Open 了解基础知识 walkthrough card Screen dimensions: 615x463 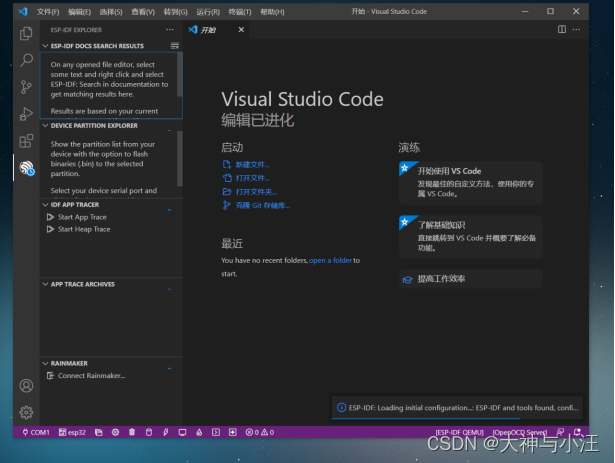coord(471,237)
